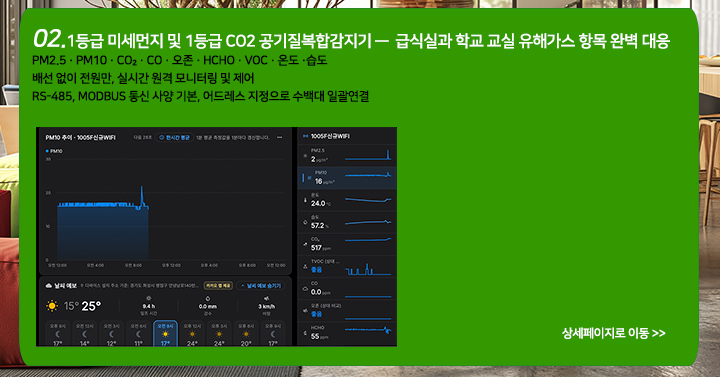Screen dimensions: 720x377
Task: Click the CO₂ icon beside 517 ppm
Action: 305,245
